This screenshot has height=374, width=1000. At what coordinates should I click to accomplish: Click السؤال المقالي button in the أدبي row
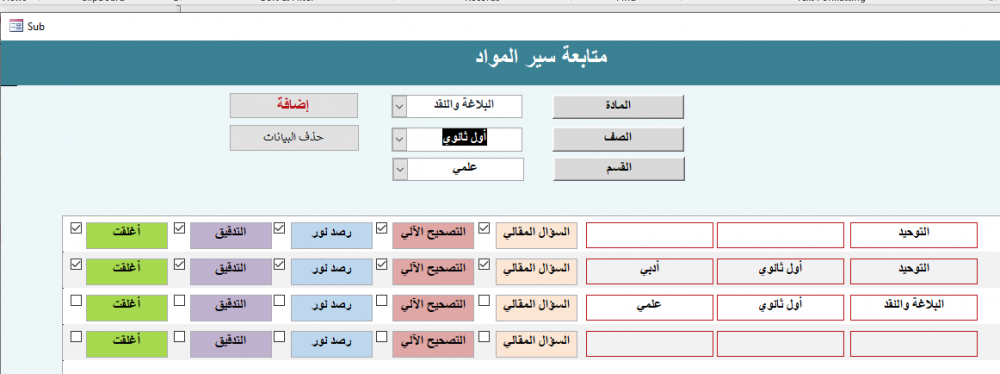coord(536,271)
